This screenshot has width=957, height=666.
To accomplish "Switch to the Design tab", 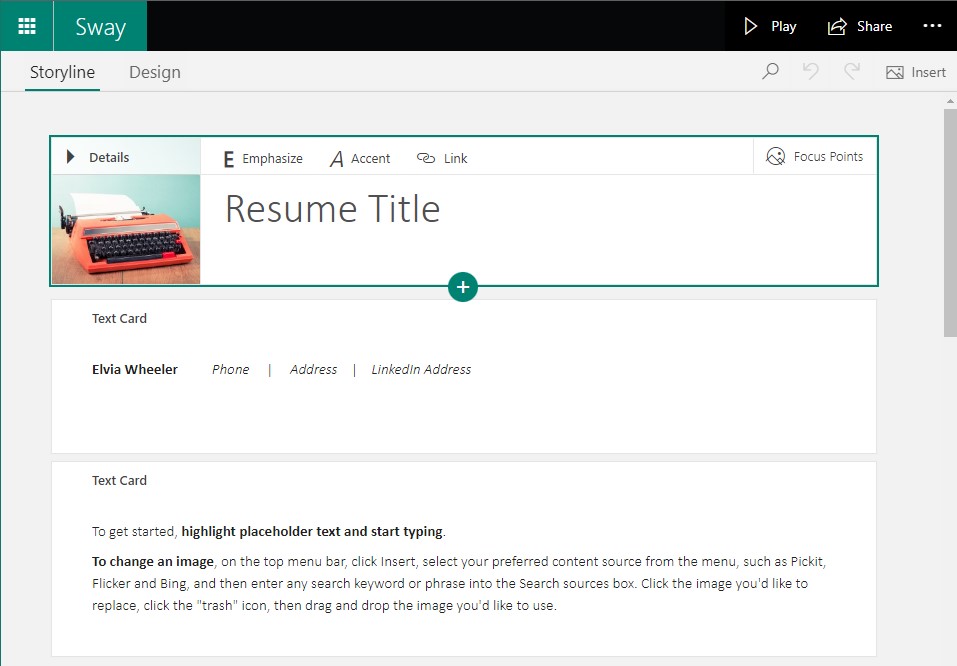I will (154, 72).
